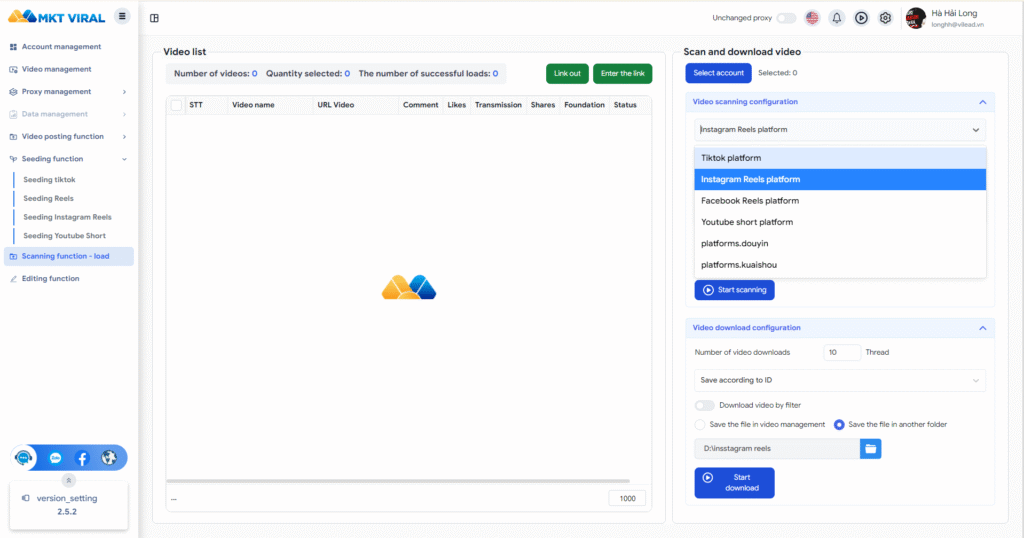Click double-chevron collapse icon above version
Screen dimensions: 1024x538
point(69,481)
